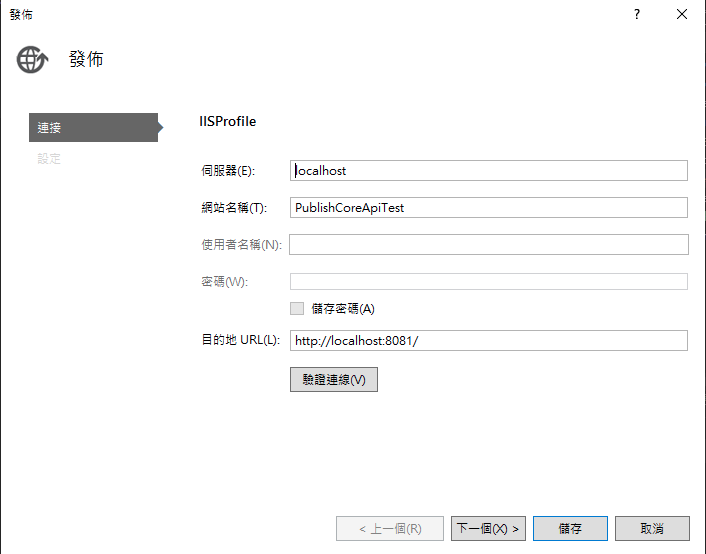The width and height of the screenshot is (706, 554).
Task: Select the 設定 tab in sidebar
Action: pos(49,159)
